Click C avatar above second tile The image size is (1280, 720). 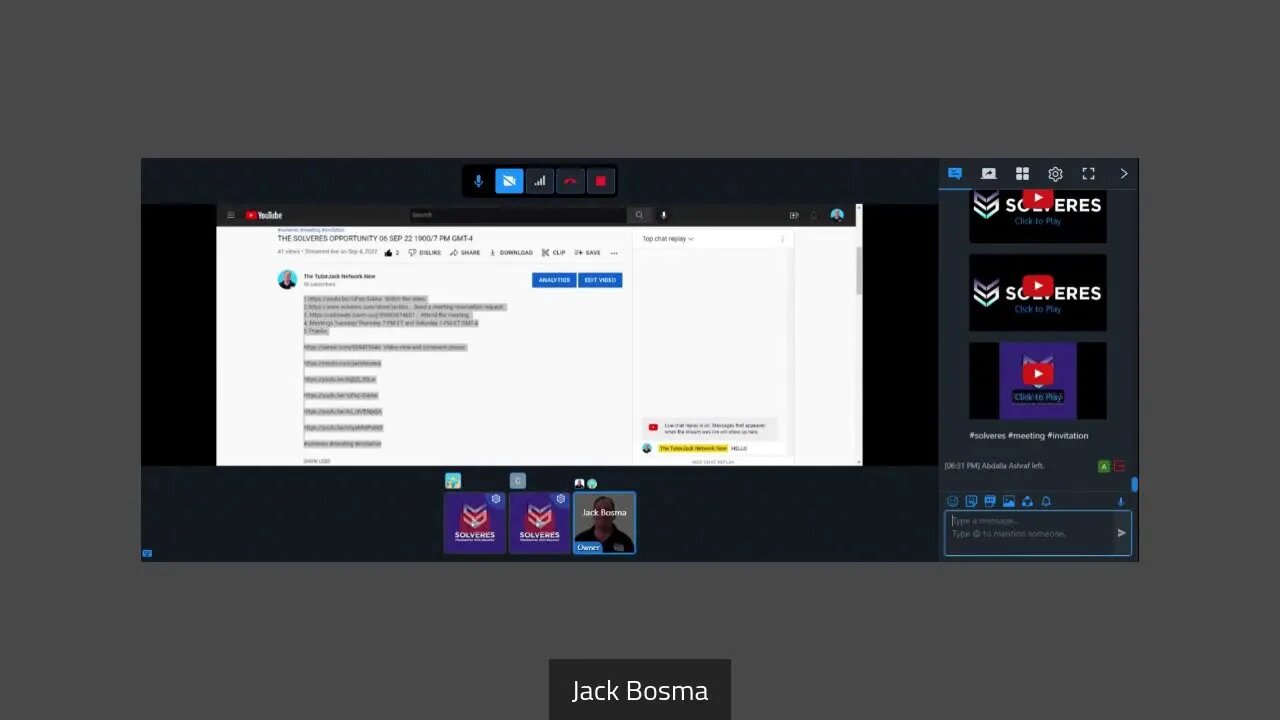pos(517,481)
